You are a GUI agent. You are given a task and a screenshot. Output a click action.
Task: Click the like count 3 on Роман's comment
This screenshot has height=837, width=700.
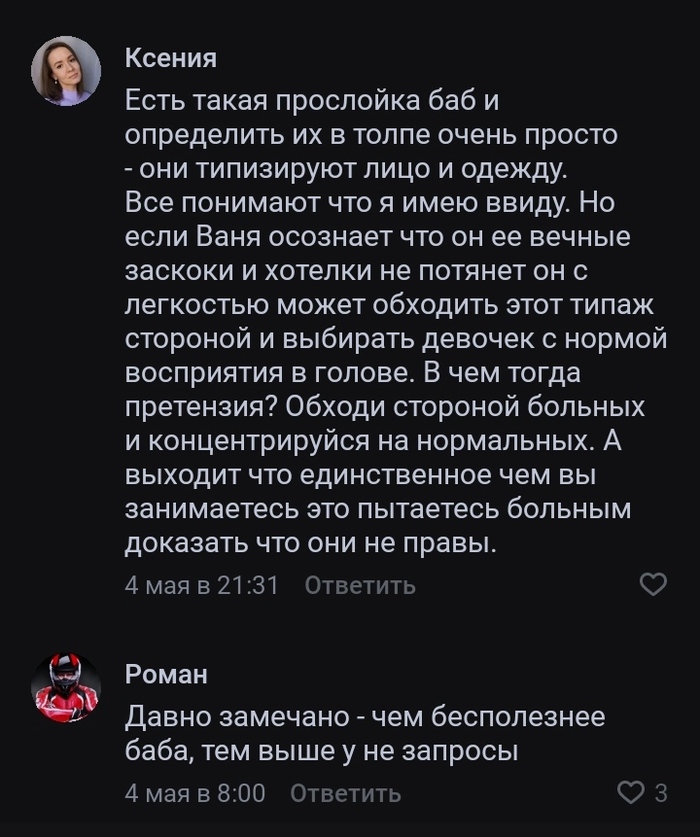[660, 793]
